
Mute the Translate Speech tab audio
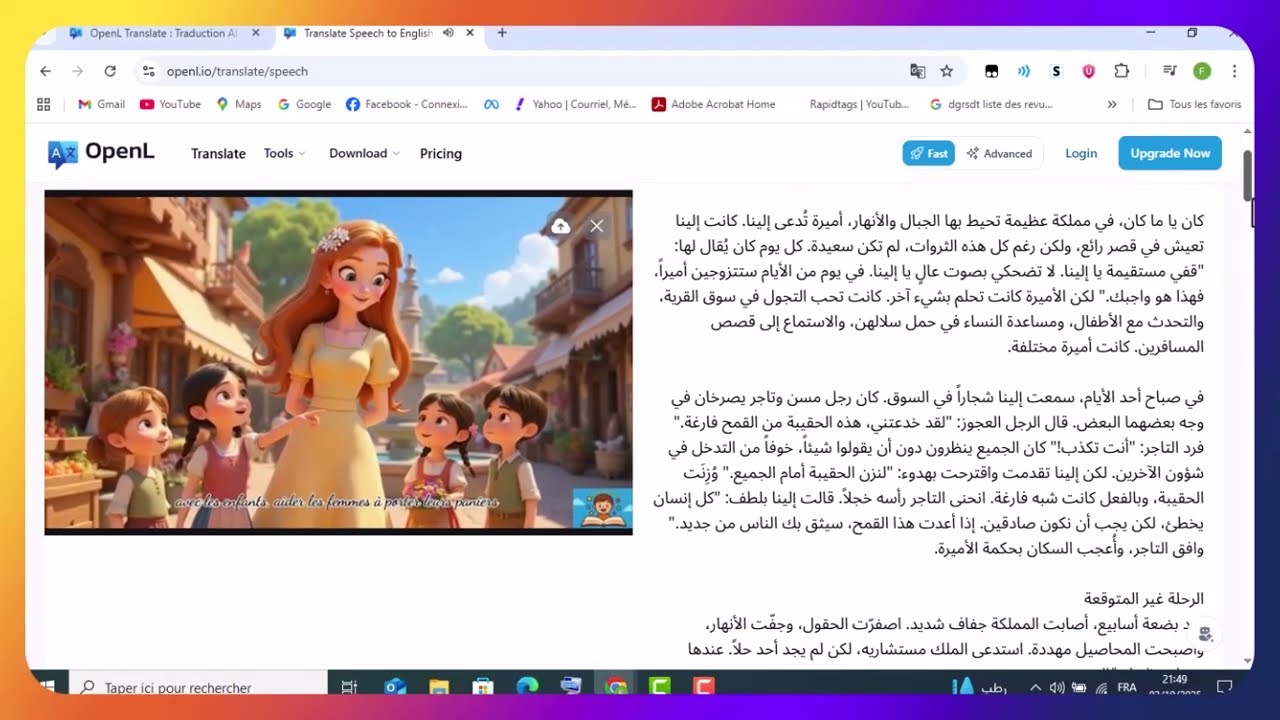(x=448, y=33)
